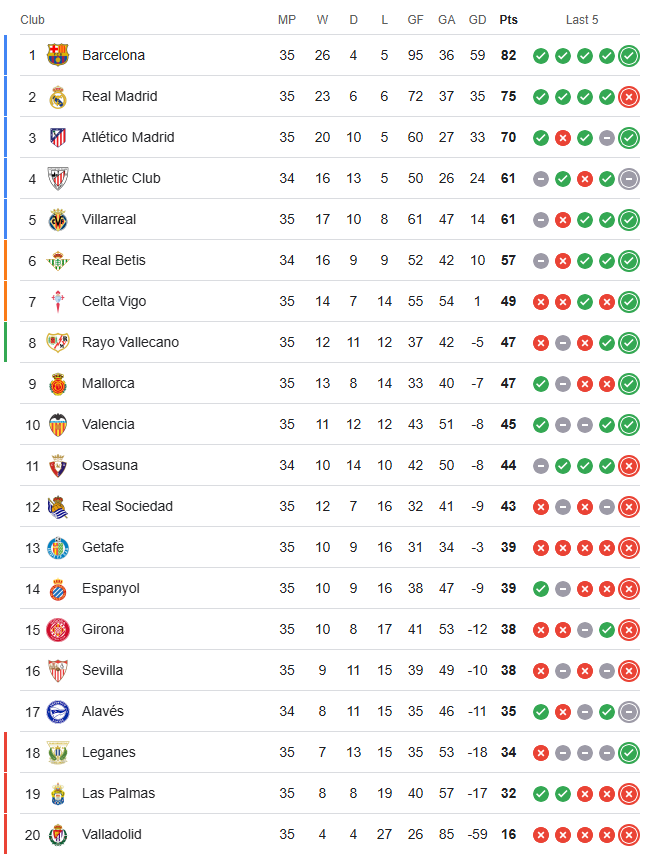Open the Real Betis team link

pos(113,260)
